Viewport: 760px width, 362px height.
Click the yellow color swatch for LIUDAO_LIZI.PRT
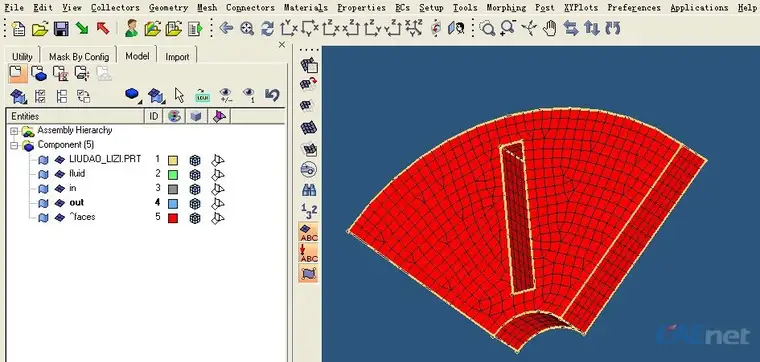click(x=173, y=160)
